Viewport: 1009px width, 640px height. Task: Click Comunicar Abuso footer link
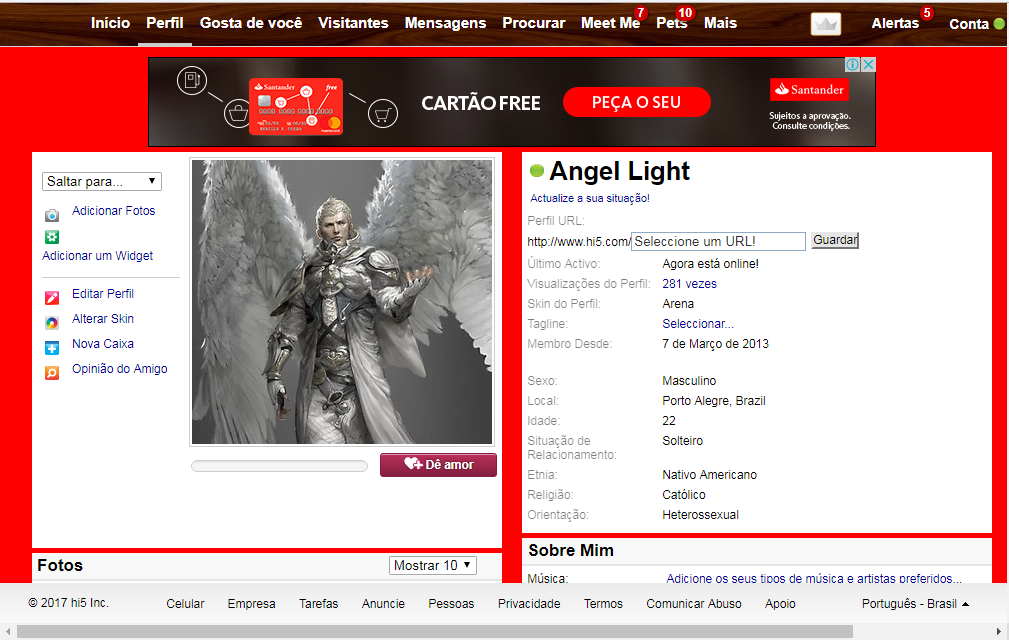(694, 603)
